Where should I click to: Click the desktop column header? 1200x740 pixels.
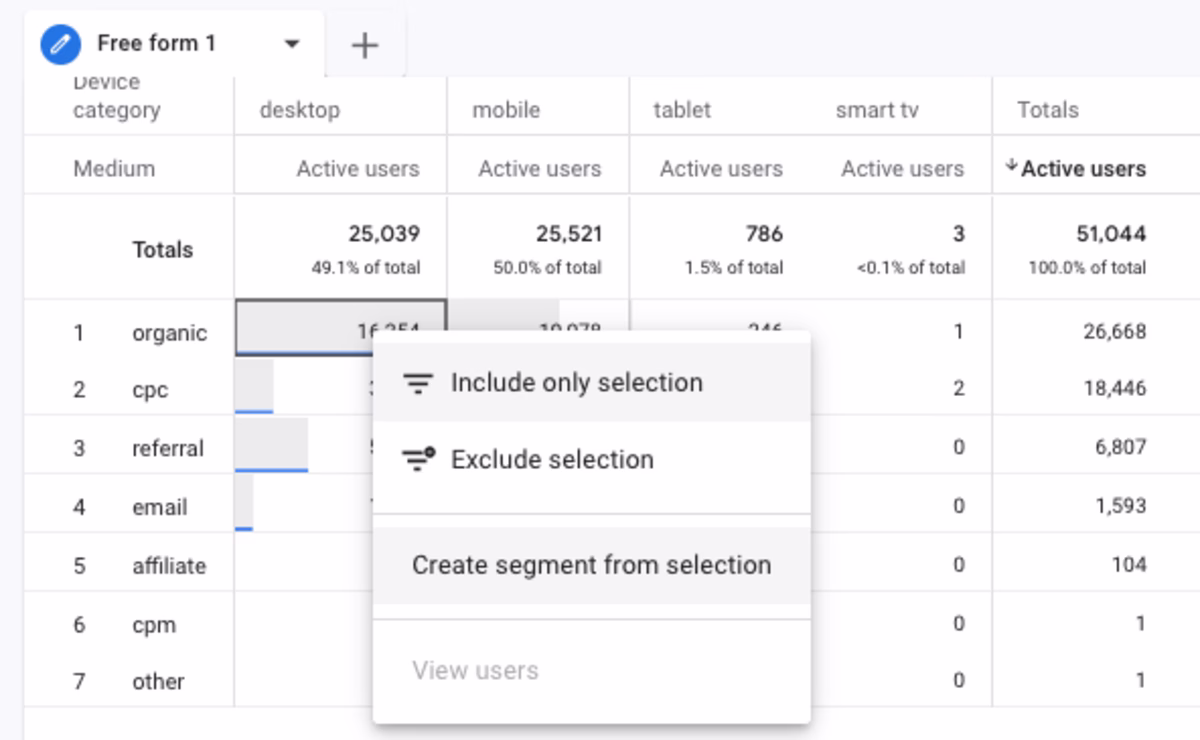[300, 110]
